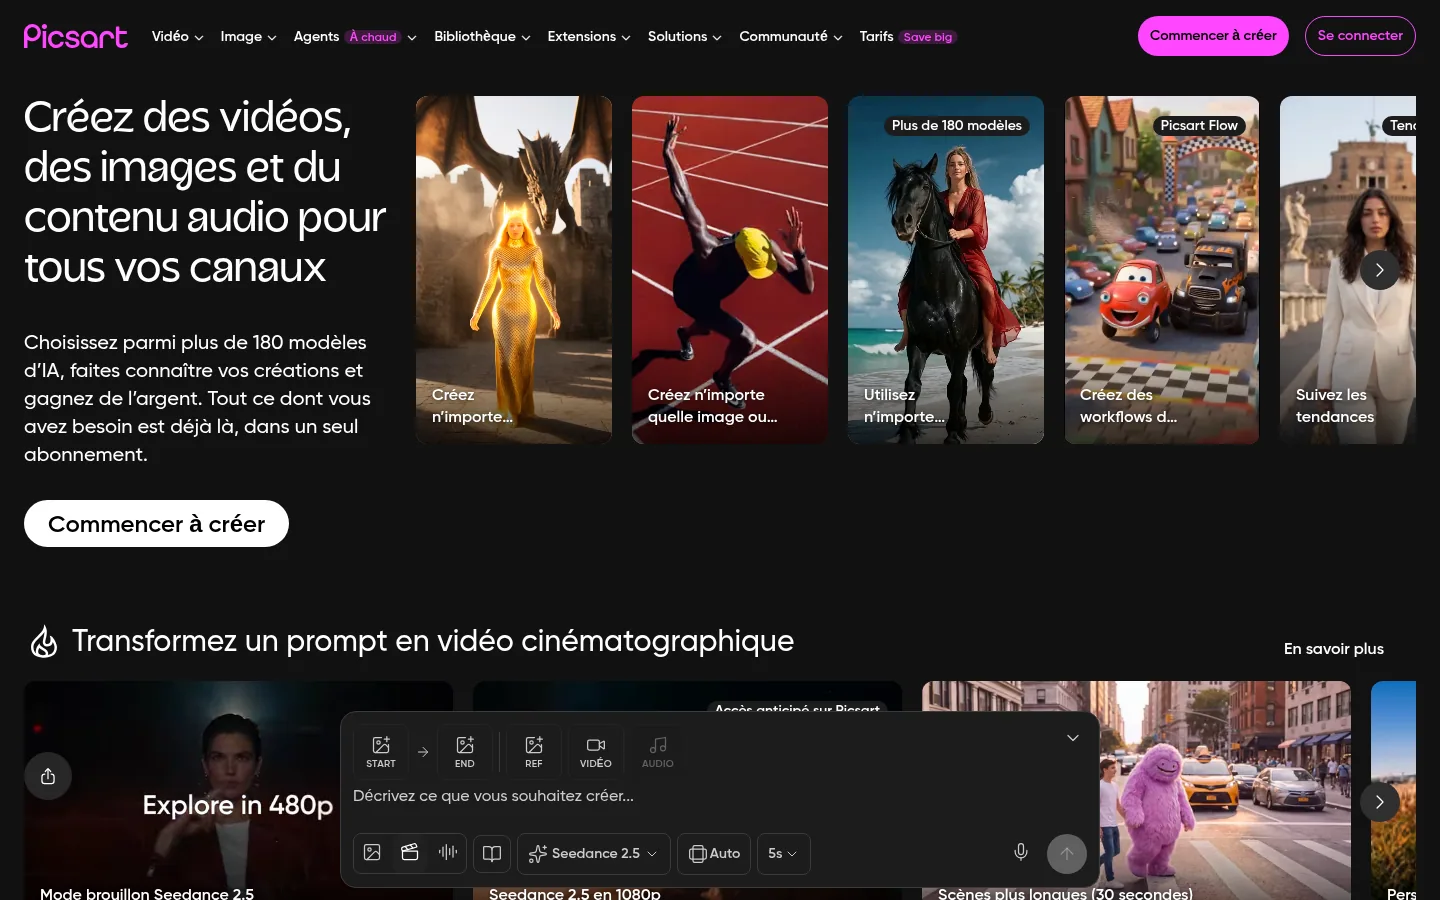This screenshot has height=900, width=1440.
Task: Click the send prompt arrow button
Action: [1067, 853]
